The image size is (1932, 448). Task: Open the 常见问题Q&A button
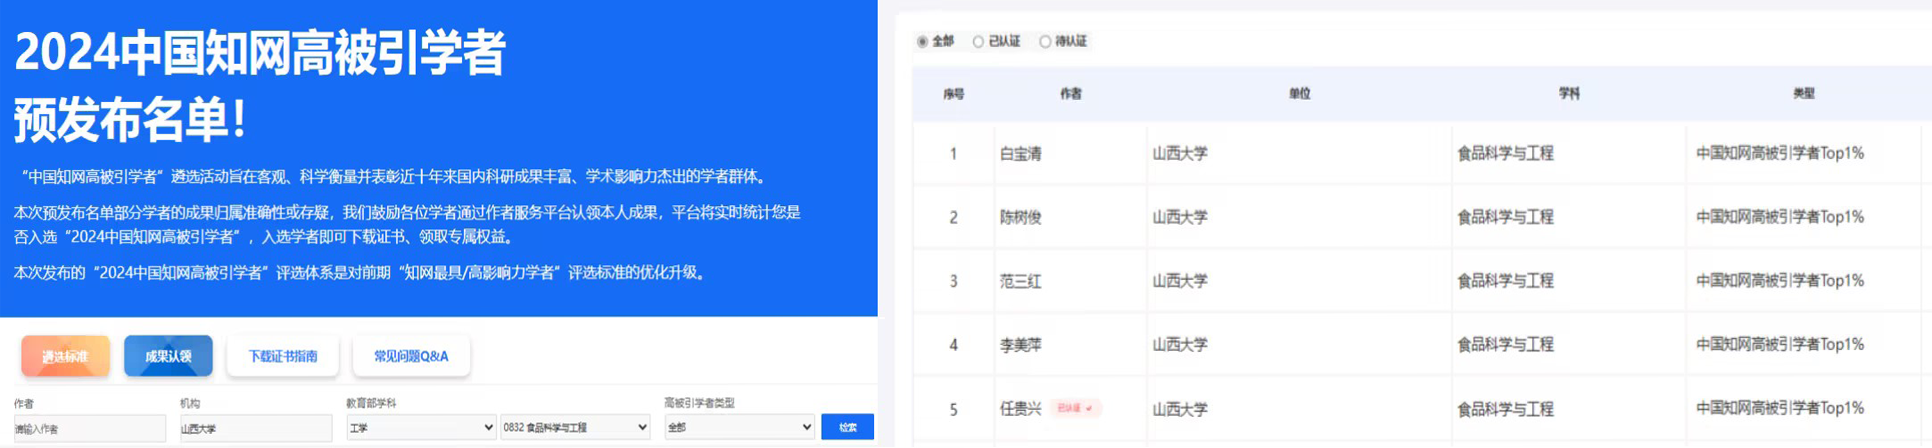coord(411,356)
